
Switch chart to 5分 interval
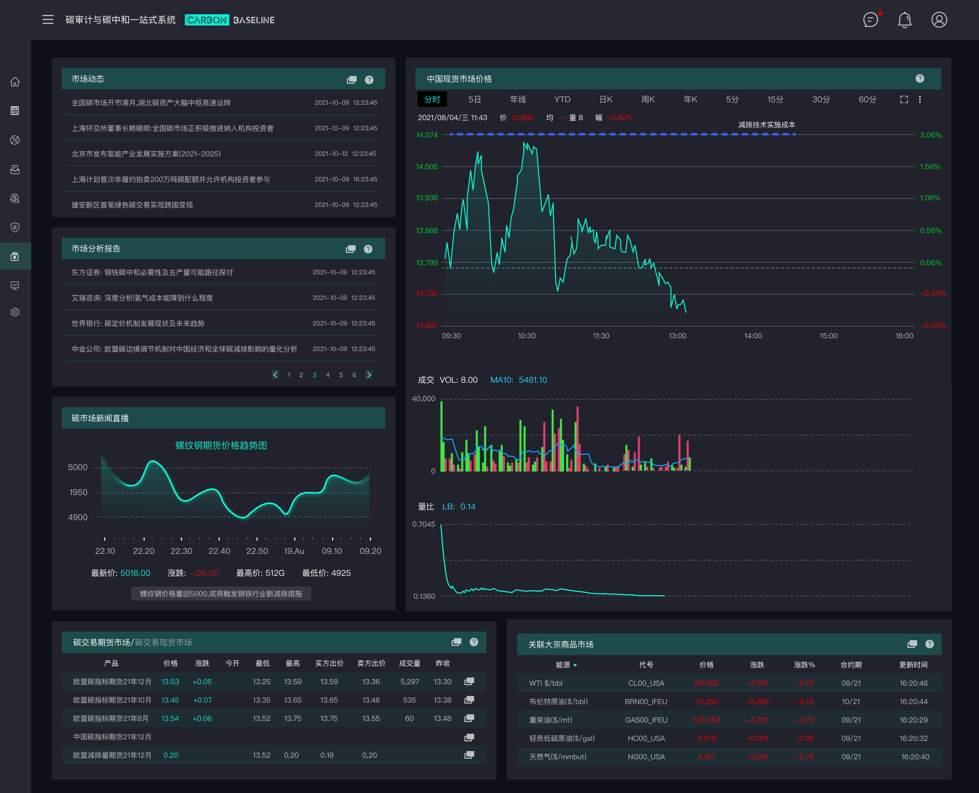[732, 99]
